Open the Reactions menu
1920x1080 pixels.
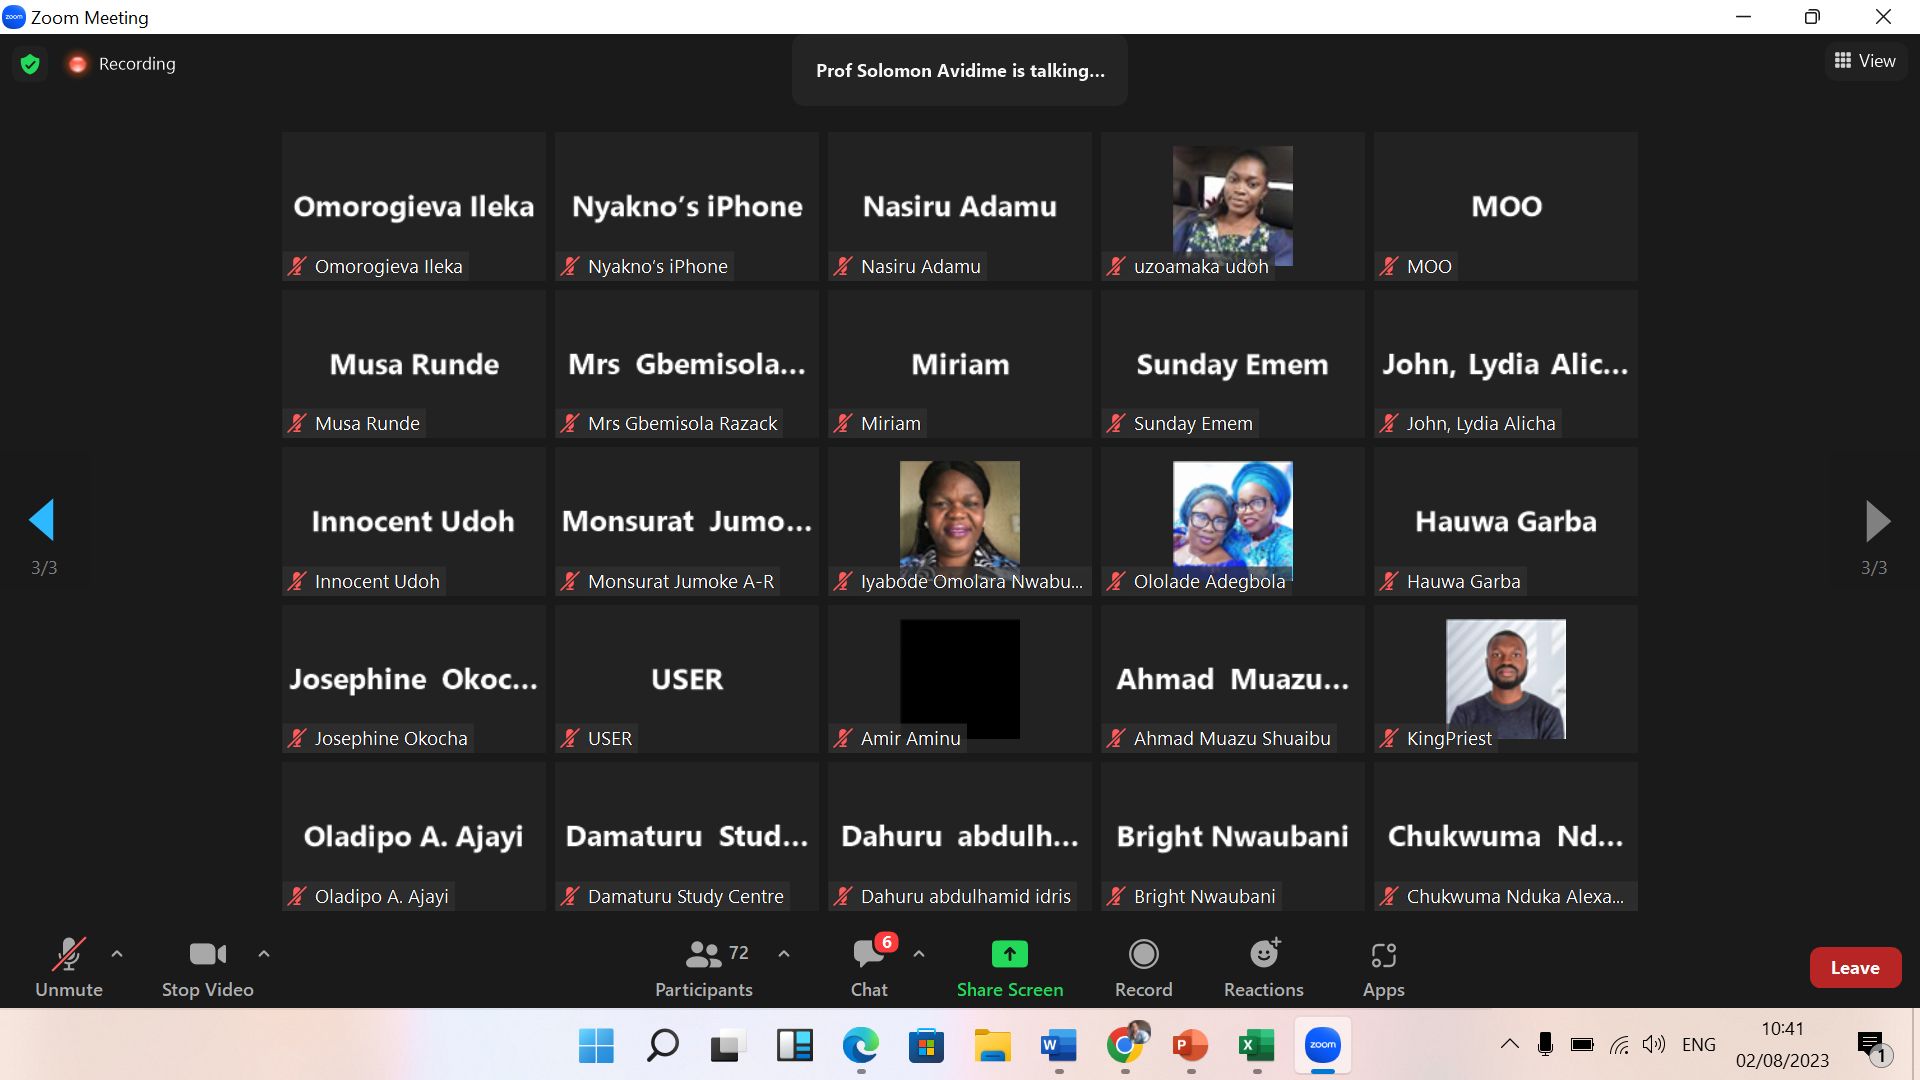pos(1264,968)
